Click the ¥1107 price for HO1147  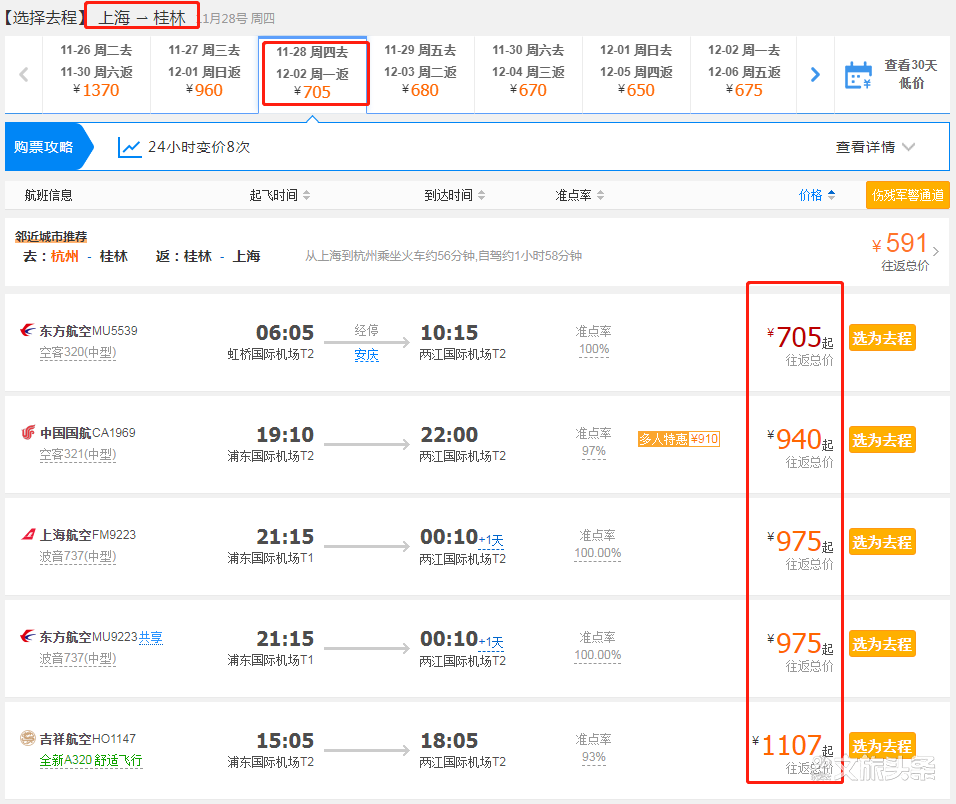(x=792, y=745)
